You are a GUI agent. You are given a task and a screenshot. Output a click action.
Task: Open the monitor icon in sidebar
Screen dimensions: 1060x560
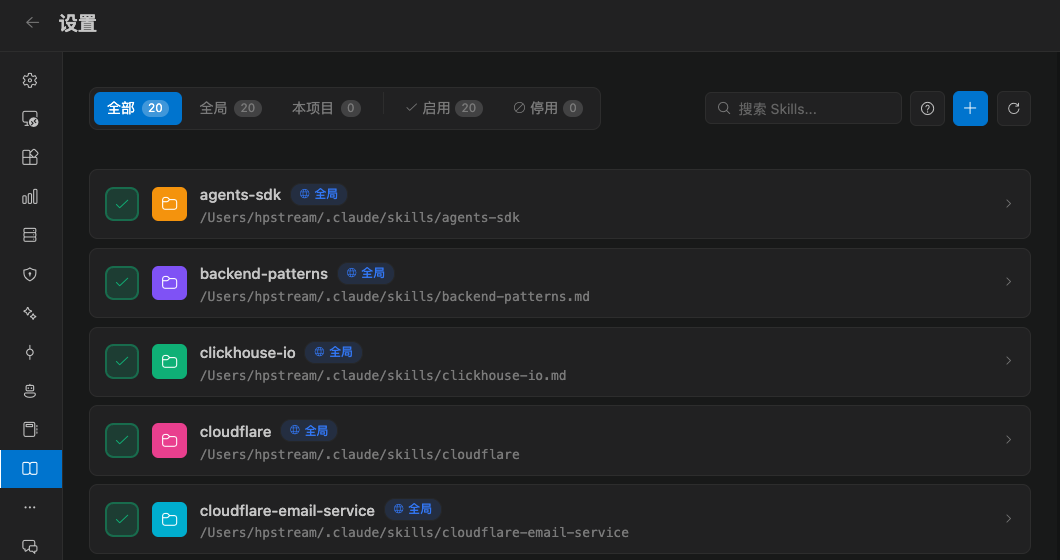(x=30, y=119)
